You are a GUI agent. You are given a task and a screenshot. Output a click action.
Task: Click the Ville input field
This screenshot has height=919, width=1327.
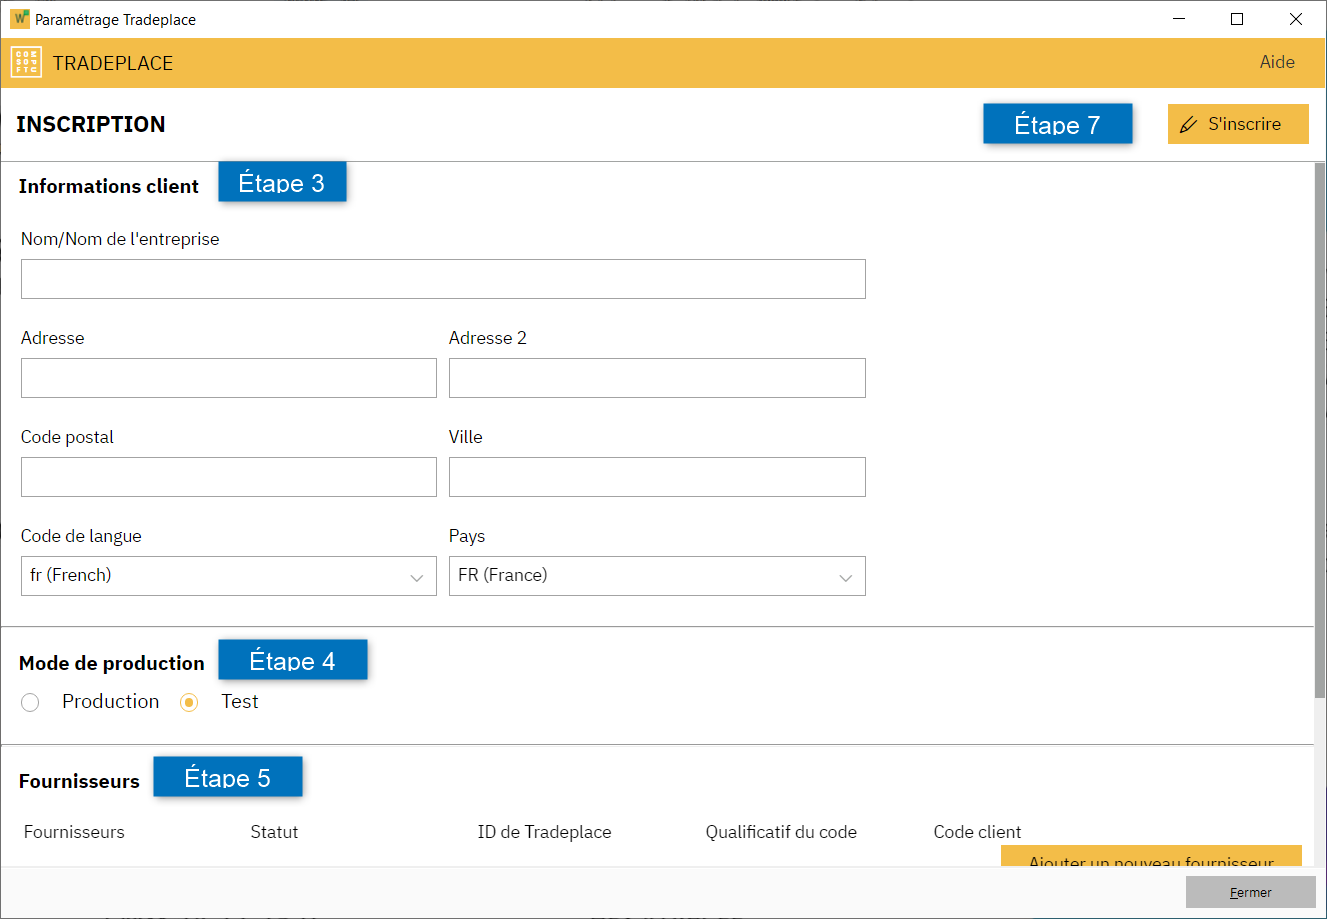pos(657,477)
